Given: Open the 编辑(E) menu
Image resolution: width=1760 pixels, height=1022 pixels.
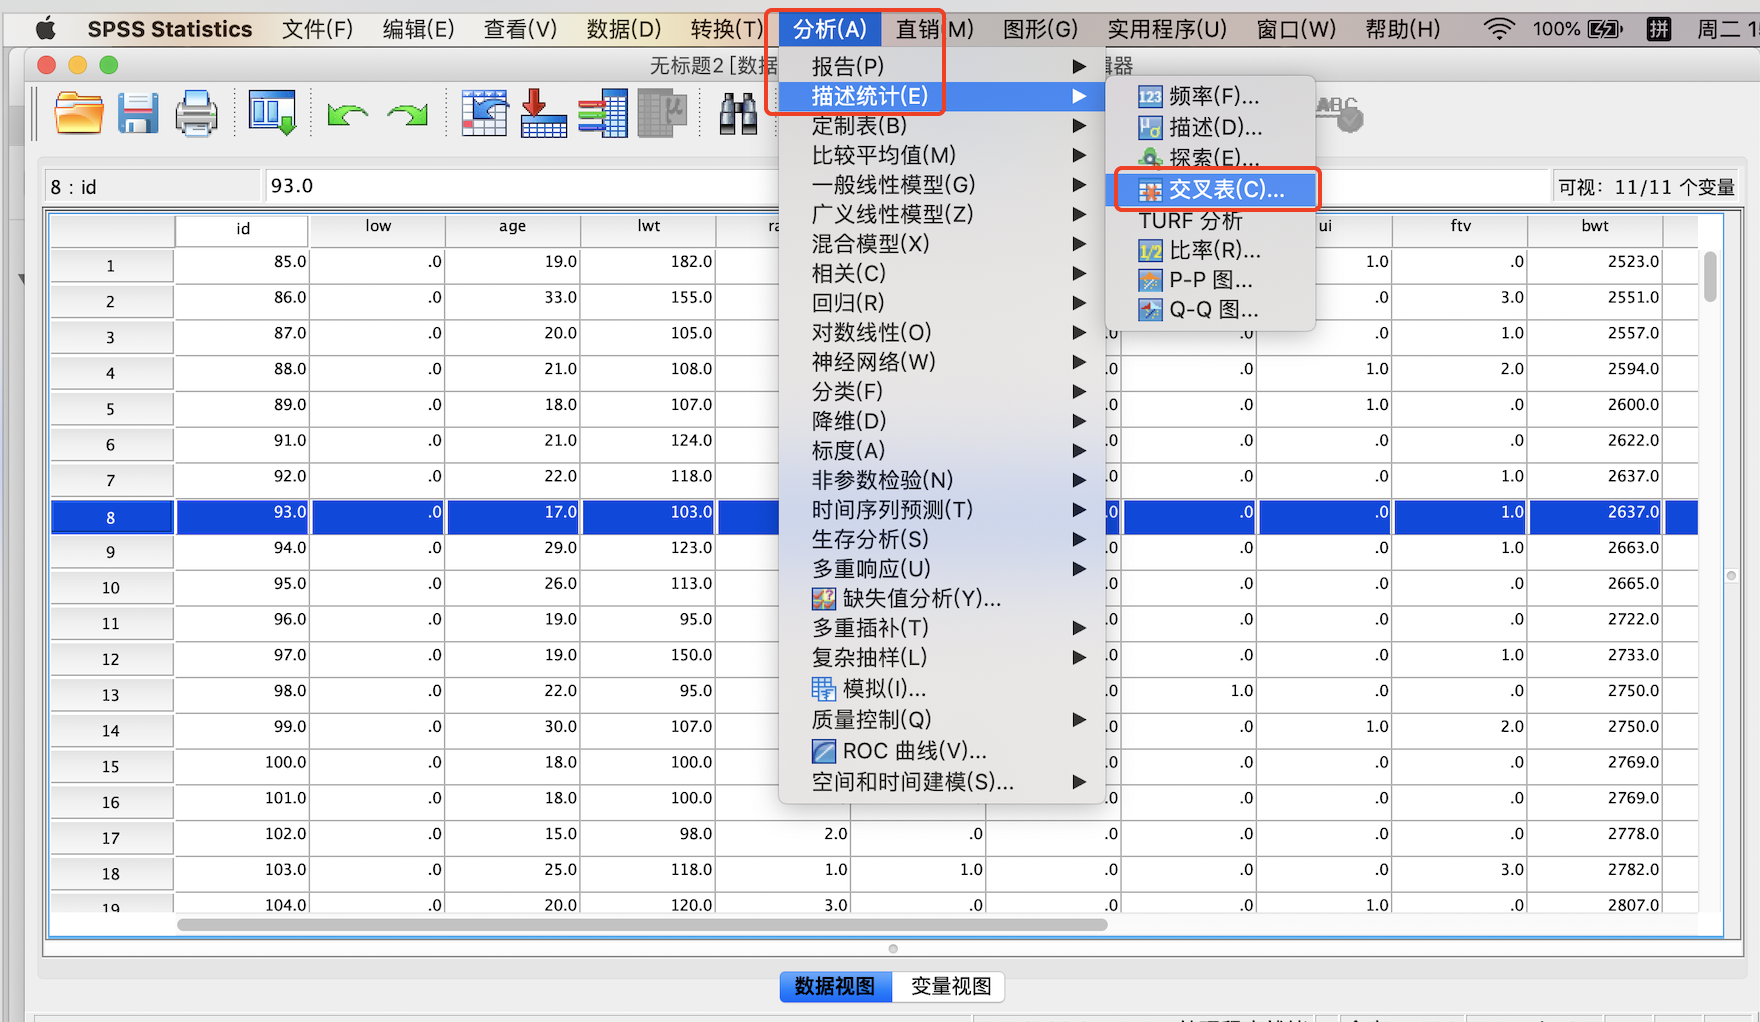Looking at the screenshot, I should coord(418,29).
